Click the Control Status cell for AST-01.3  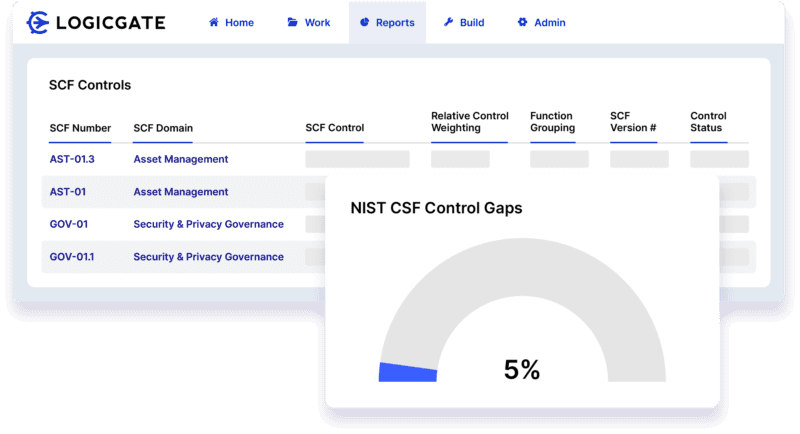click(719, 159)
